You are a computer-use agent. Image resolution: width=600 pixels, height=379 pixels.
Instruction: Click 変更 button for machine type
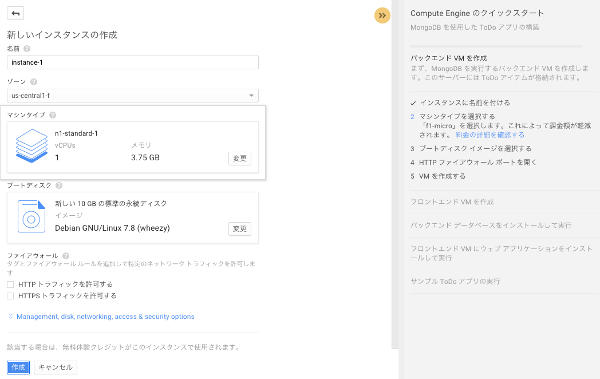(x=240, y=158)
